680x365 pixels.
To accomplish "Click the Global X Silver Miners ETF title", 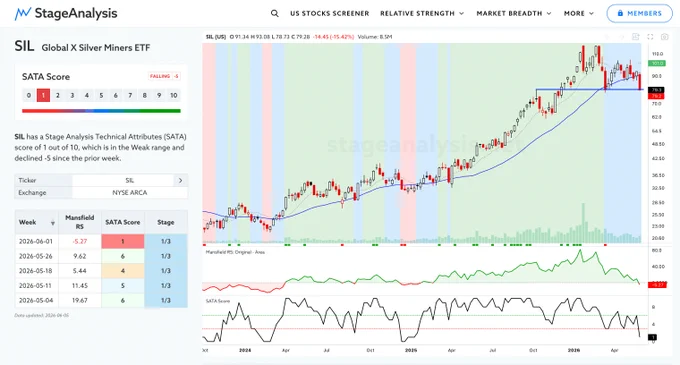I will (96, 48).
